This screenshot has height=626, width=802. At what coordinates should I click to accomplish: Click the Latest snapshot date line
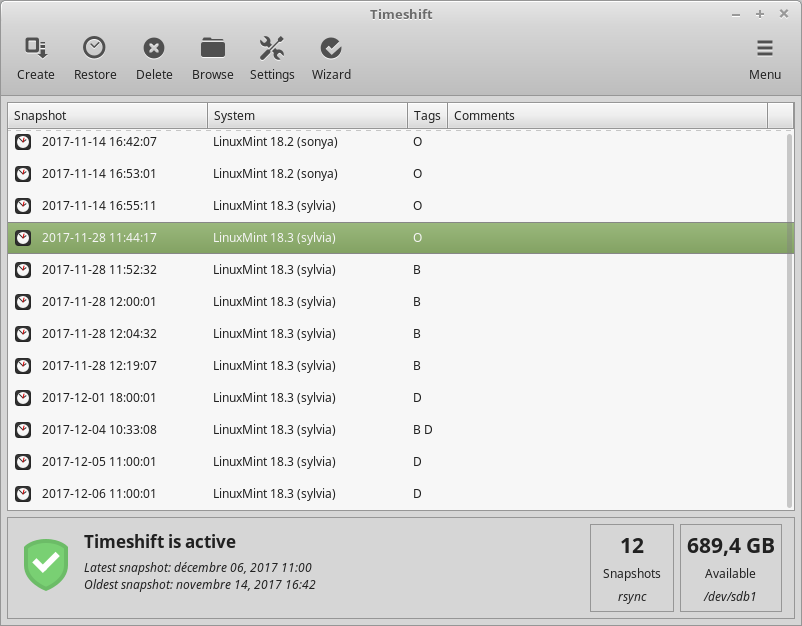tap(198, 568)
